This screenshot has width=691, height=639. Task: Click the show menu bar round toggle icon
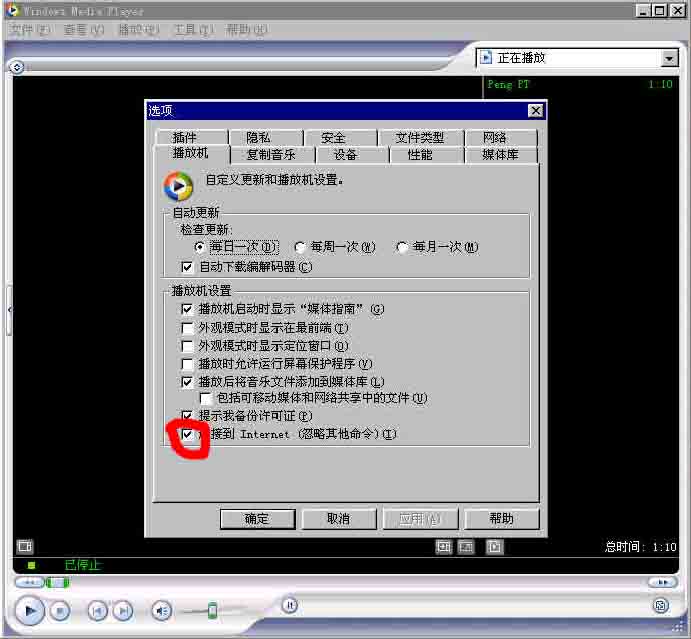(x=17, y=67)
